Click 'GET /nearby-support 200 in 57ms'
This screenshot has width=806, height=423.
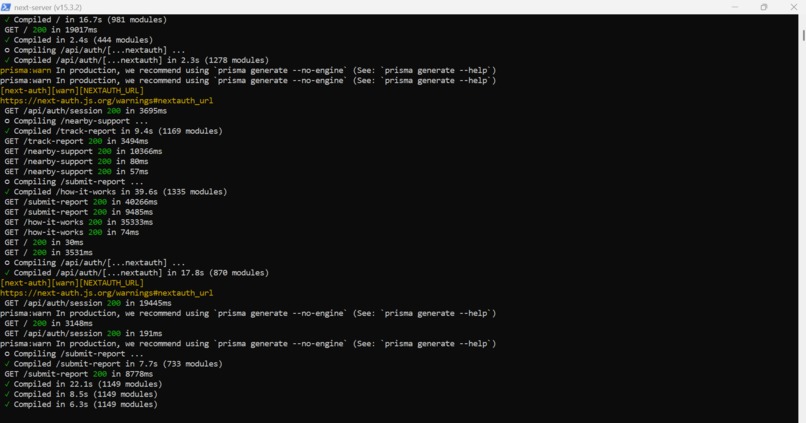76,171
